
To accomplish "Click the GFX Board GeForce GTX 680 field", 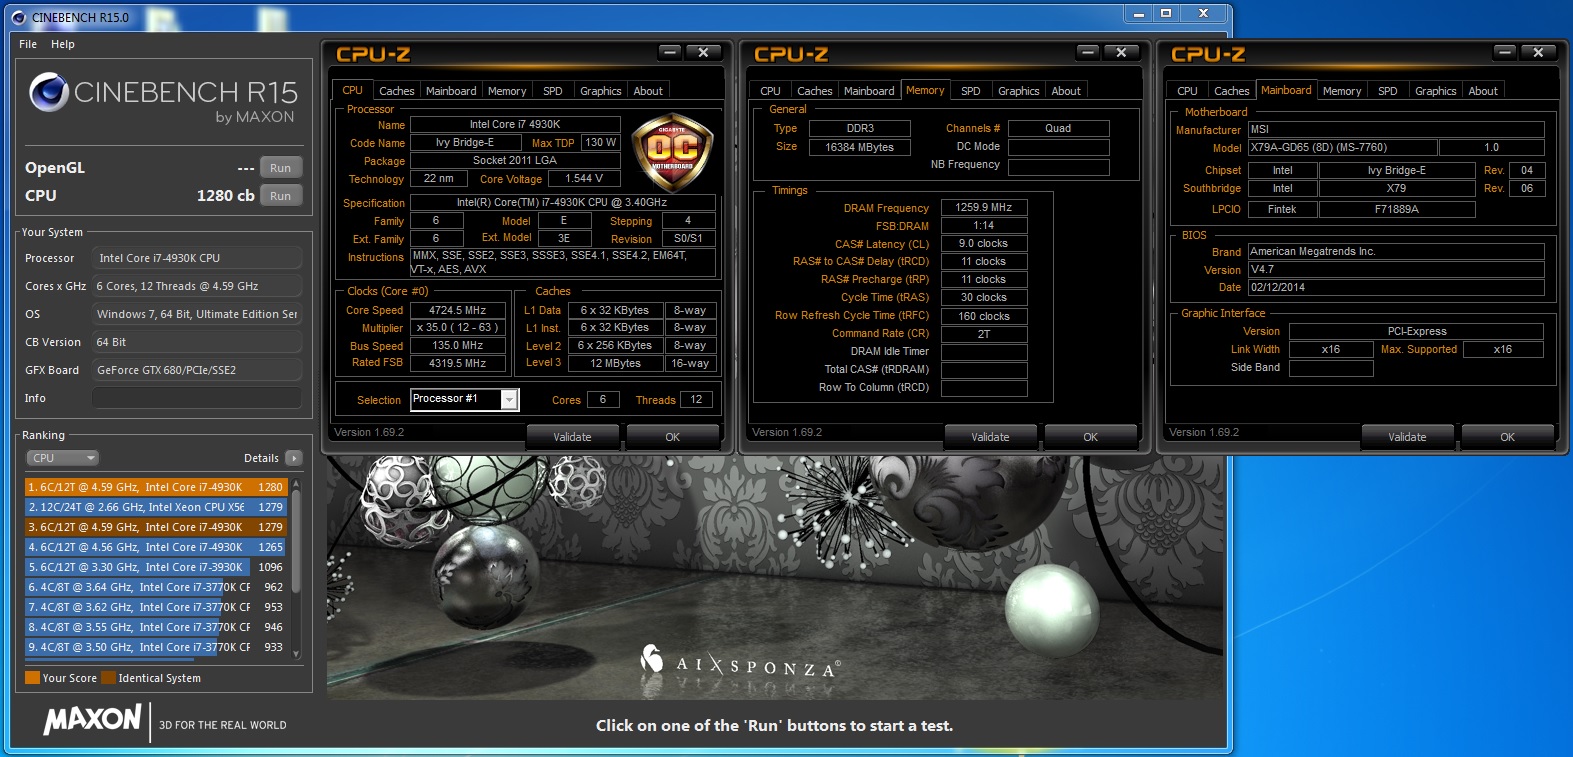I will coord(197,370).
